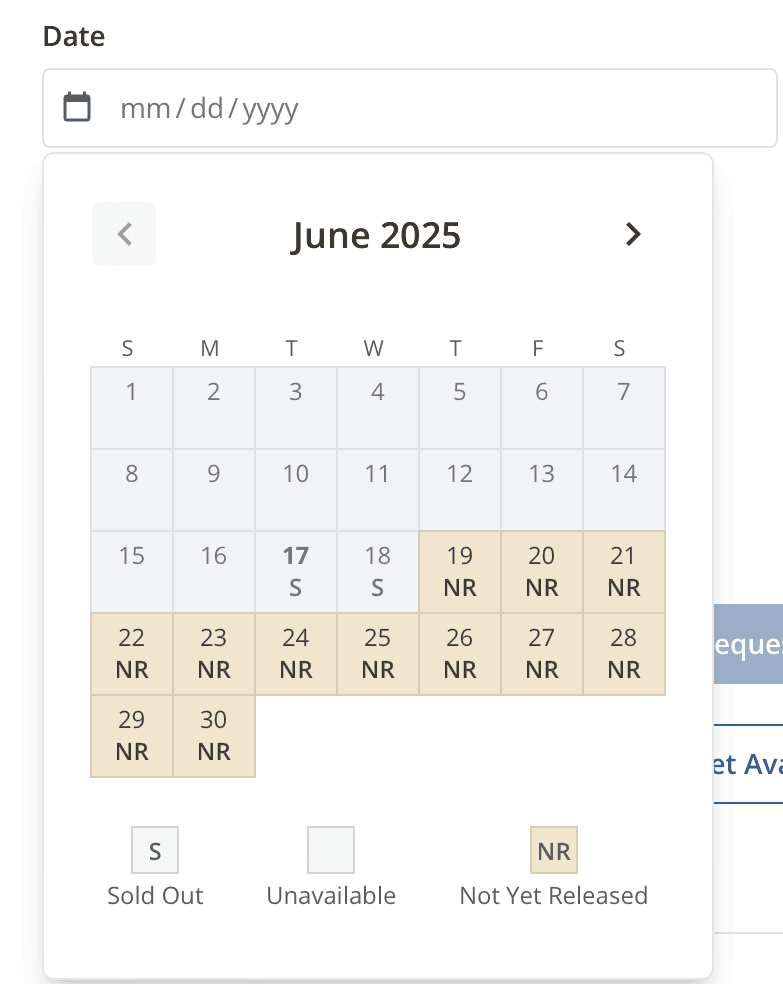
Task: Select June 10 in the calendar
Action: (x=295, y=489)
